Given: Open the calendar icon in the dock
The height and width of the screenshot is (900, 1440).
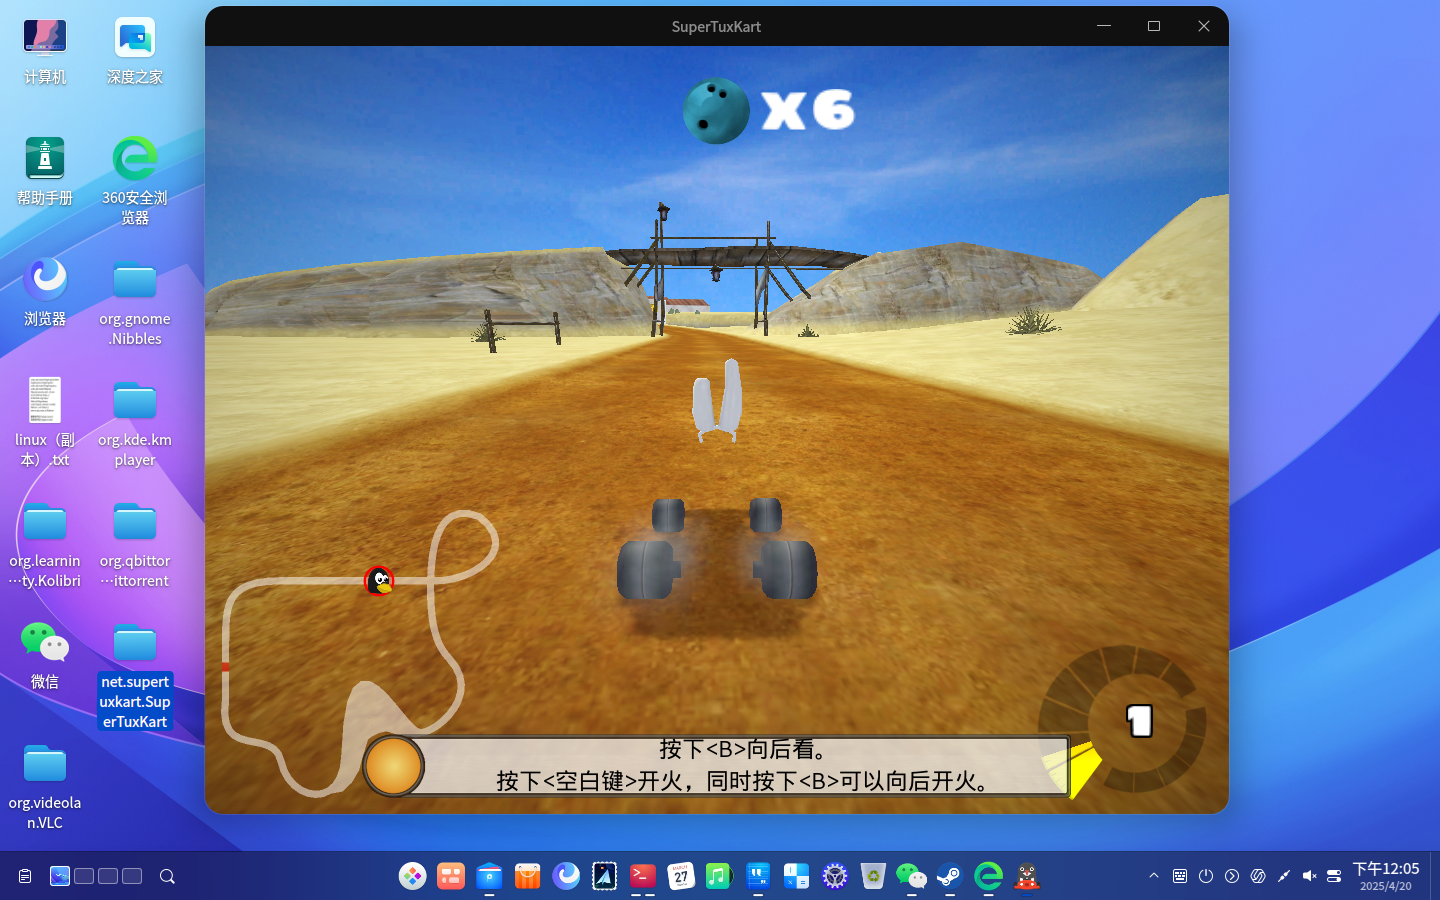Looking at the screenshot, I should click(681, 876).
